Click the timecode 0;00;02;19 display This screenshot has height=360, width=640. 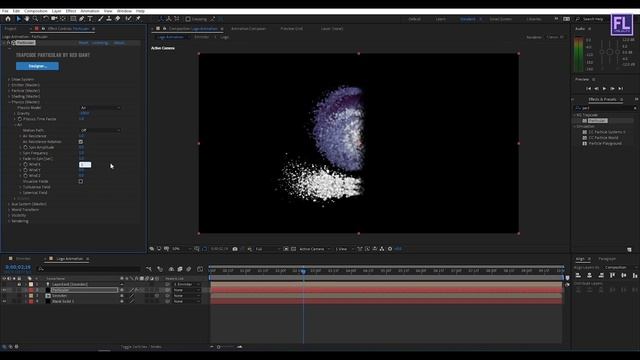pos(18,267)
